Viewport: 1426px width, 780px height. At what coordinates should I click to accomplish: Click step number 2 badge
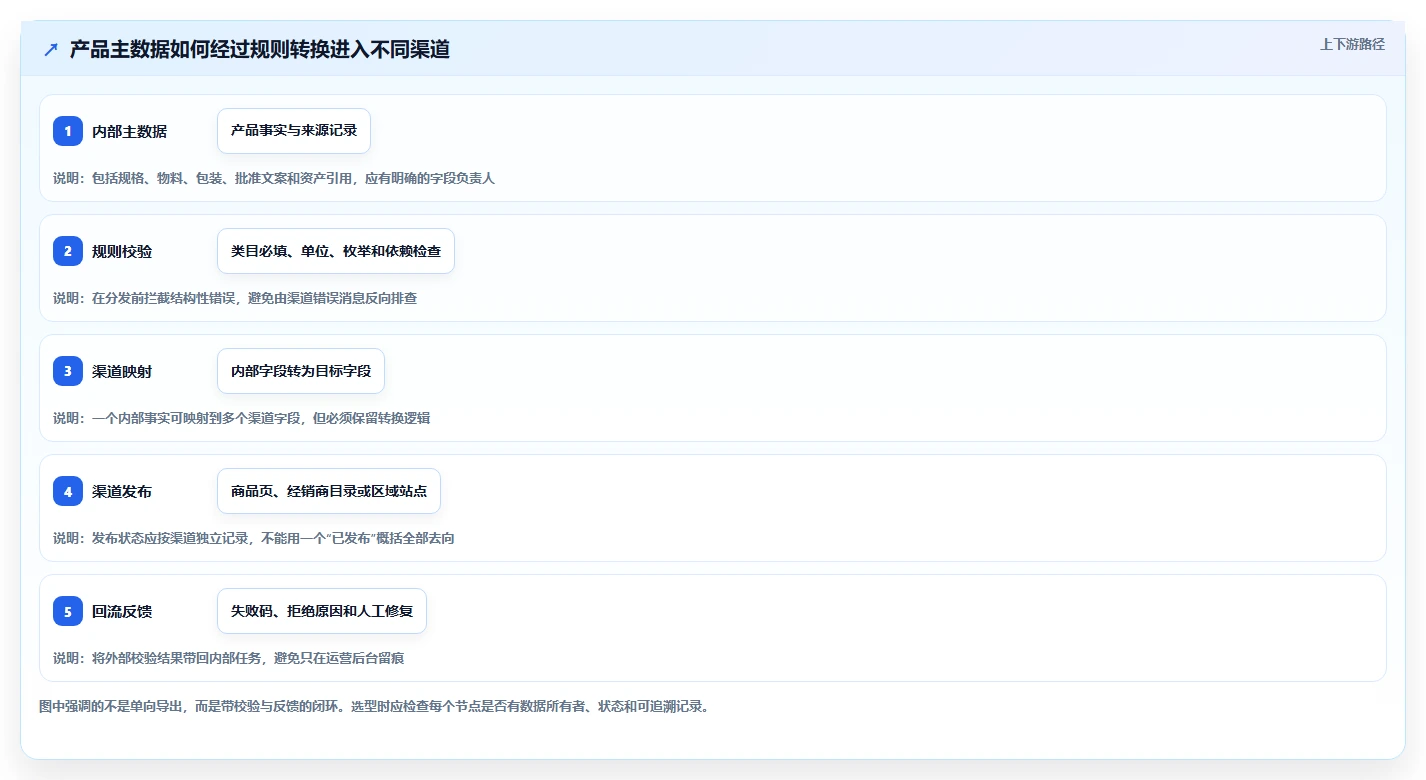click(68, 251)
